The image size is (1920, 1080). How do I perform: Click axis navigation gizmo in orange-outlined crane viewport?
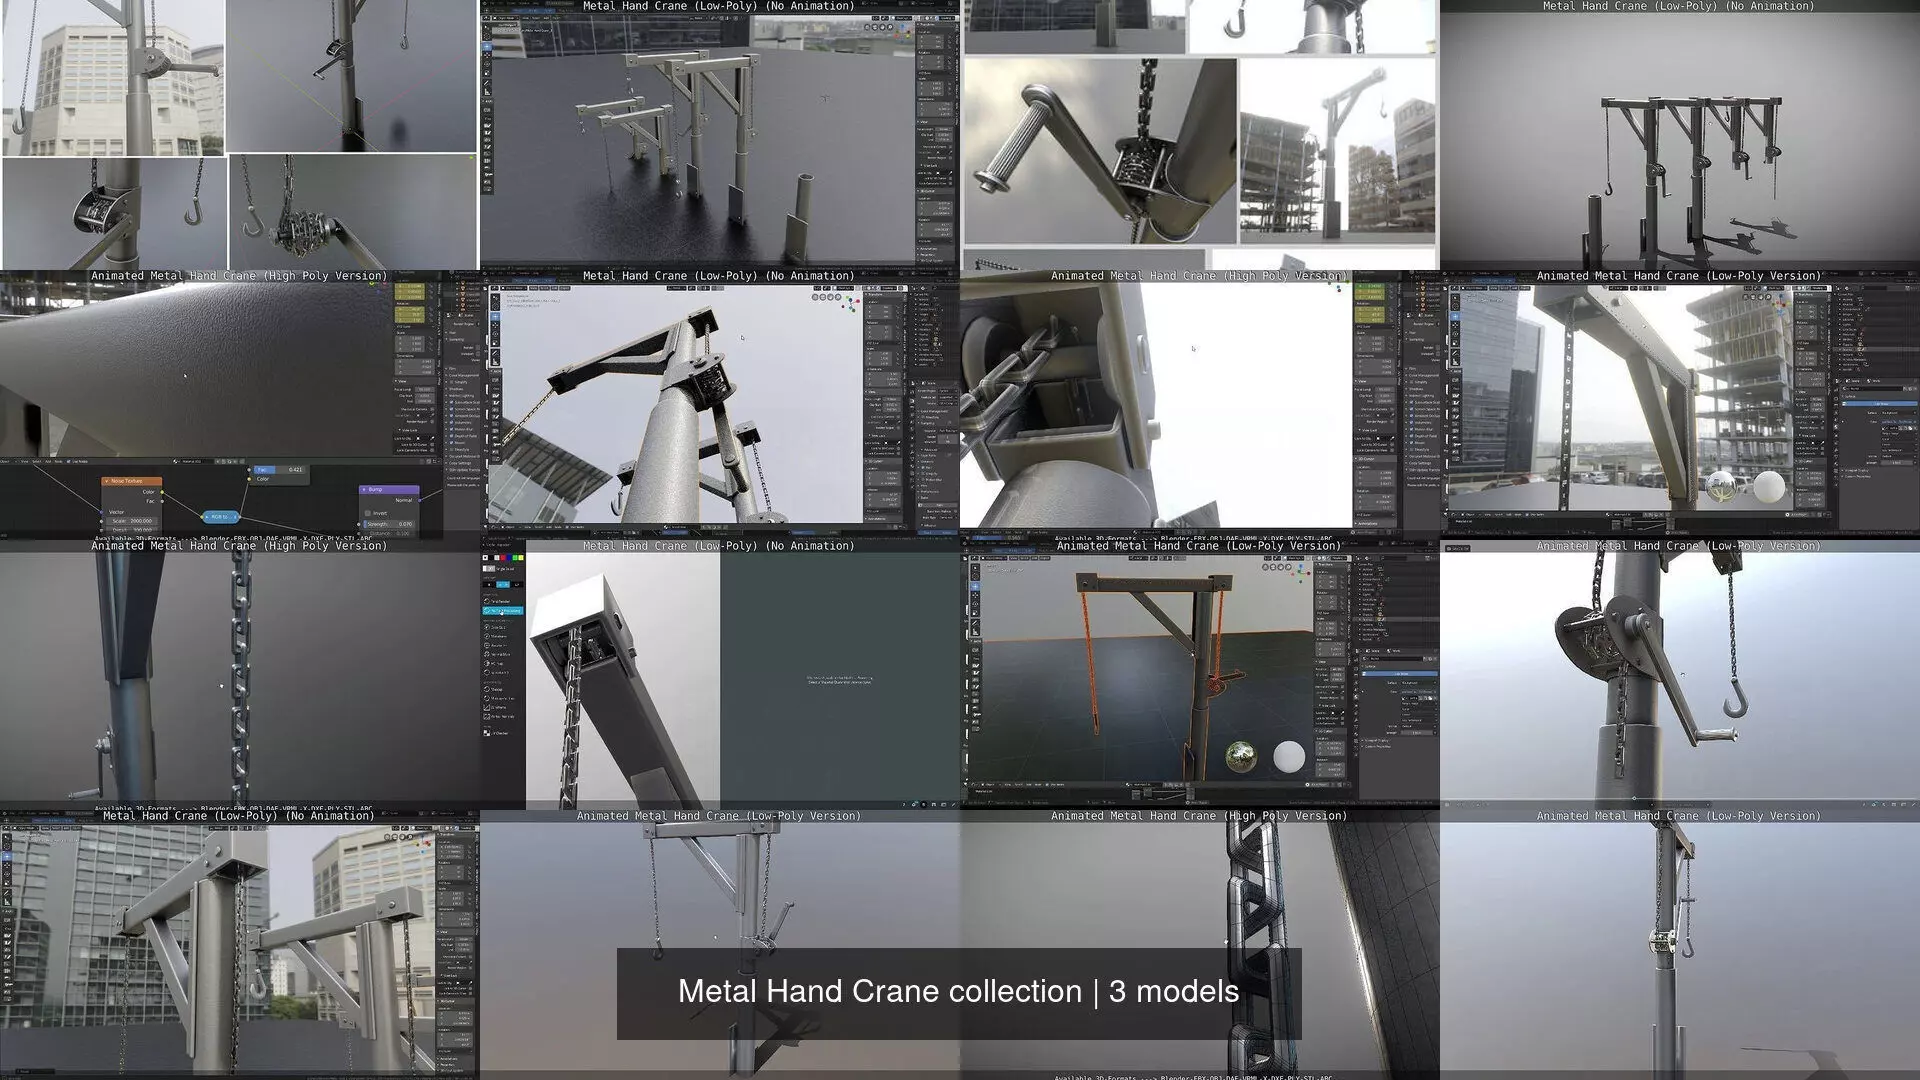pyautogui.click(x=1300, y=574)
